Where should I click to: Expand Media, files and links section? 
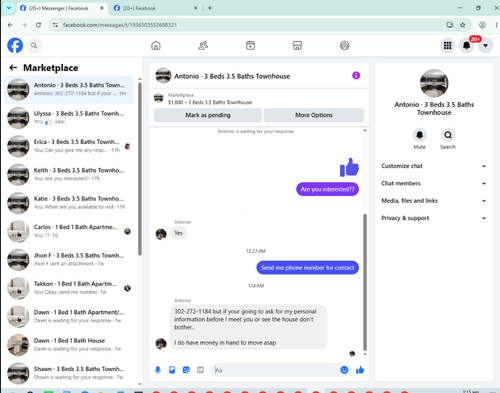click(x=434, y=201)
